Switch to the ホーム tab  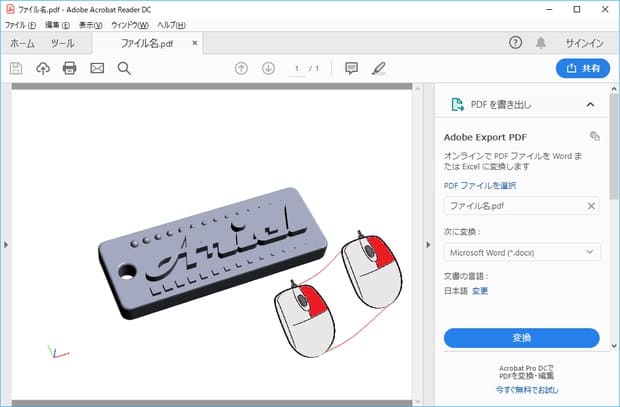tap(22, 43)
